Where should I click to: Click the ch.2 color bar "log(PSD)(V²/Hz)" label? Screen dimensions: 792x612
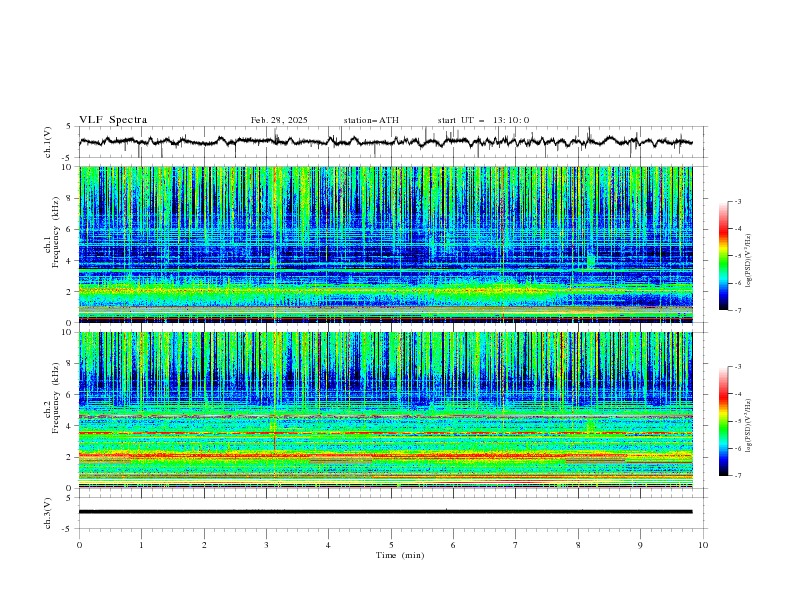749,425
